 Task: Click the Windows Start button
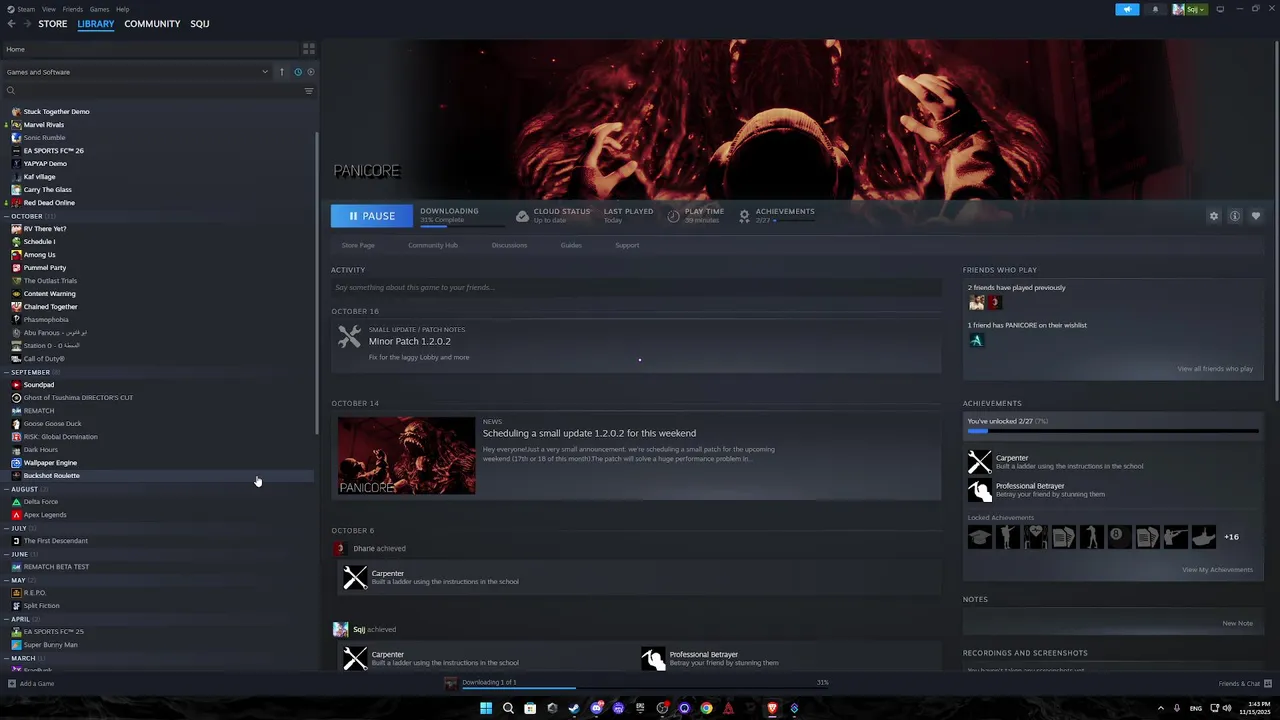[486, 709]
